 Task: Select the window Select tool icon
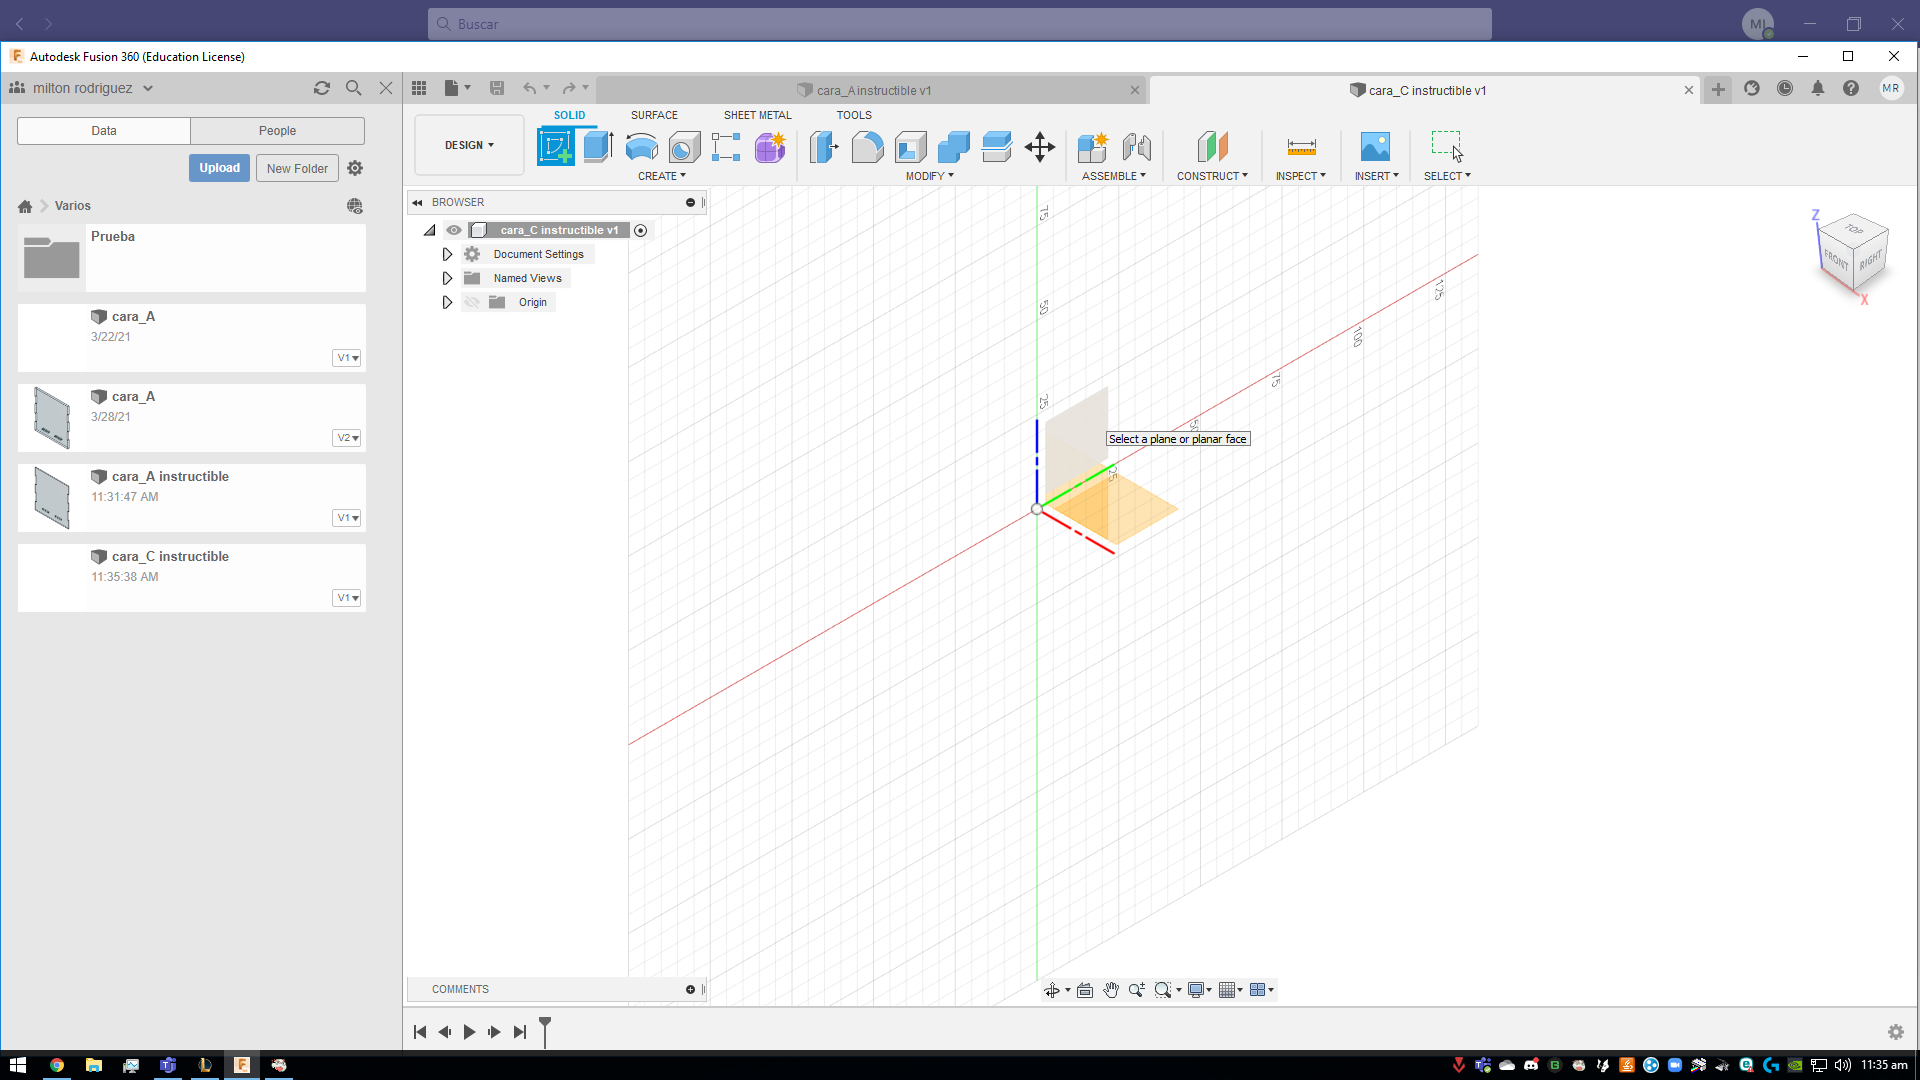[1446, 145]
